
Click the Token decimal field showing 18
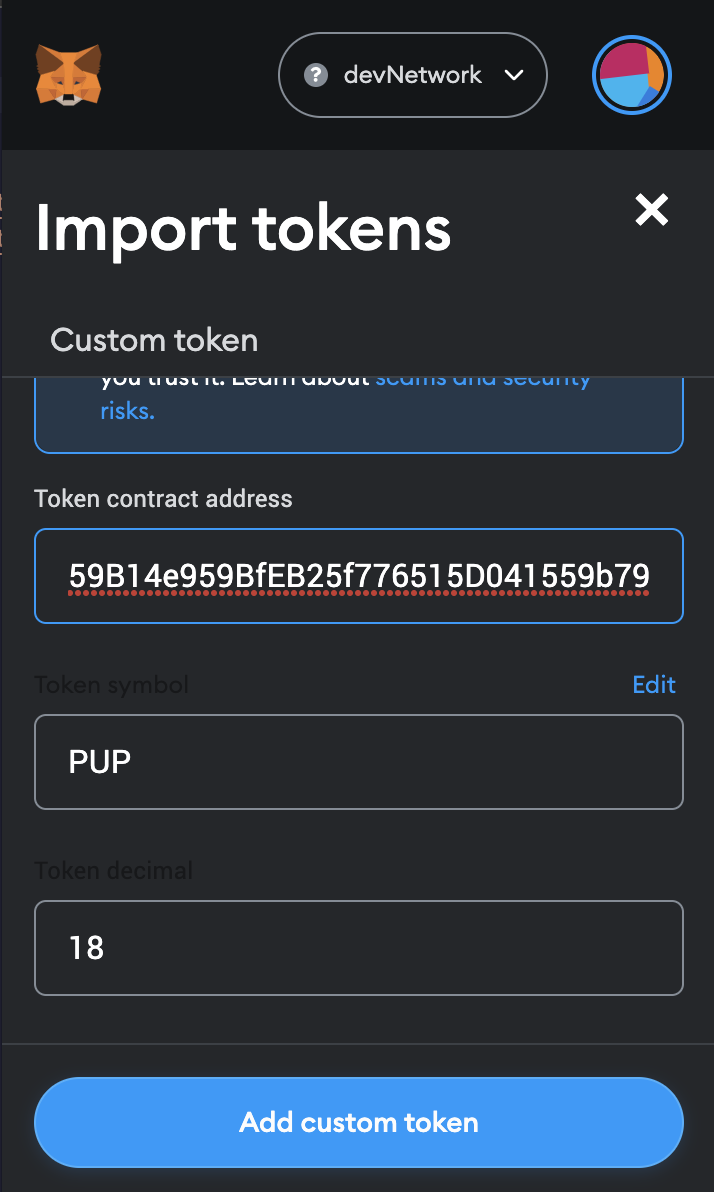tap(358, 948)
